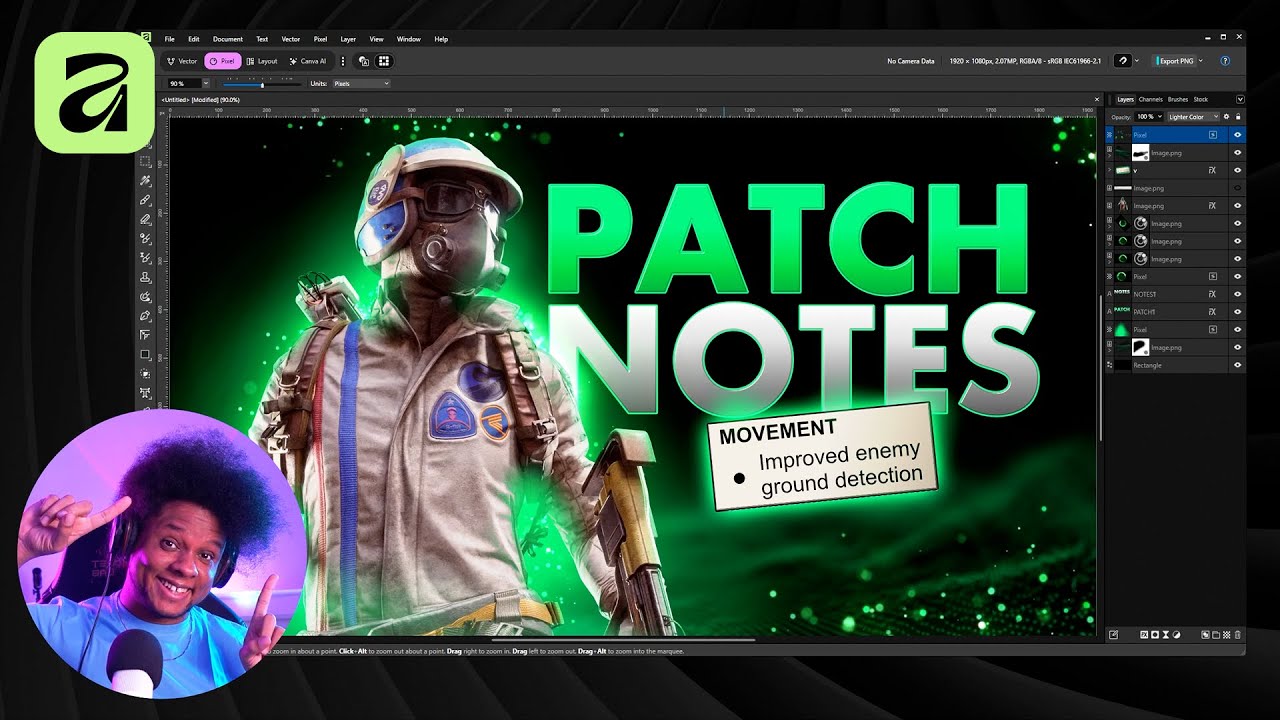Click edit icon at Layers panel bottom-left
Screen dimensions: 1280x720
(1114, 634)
